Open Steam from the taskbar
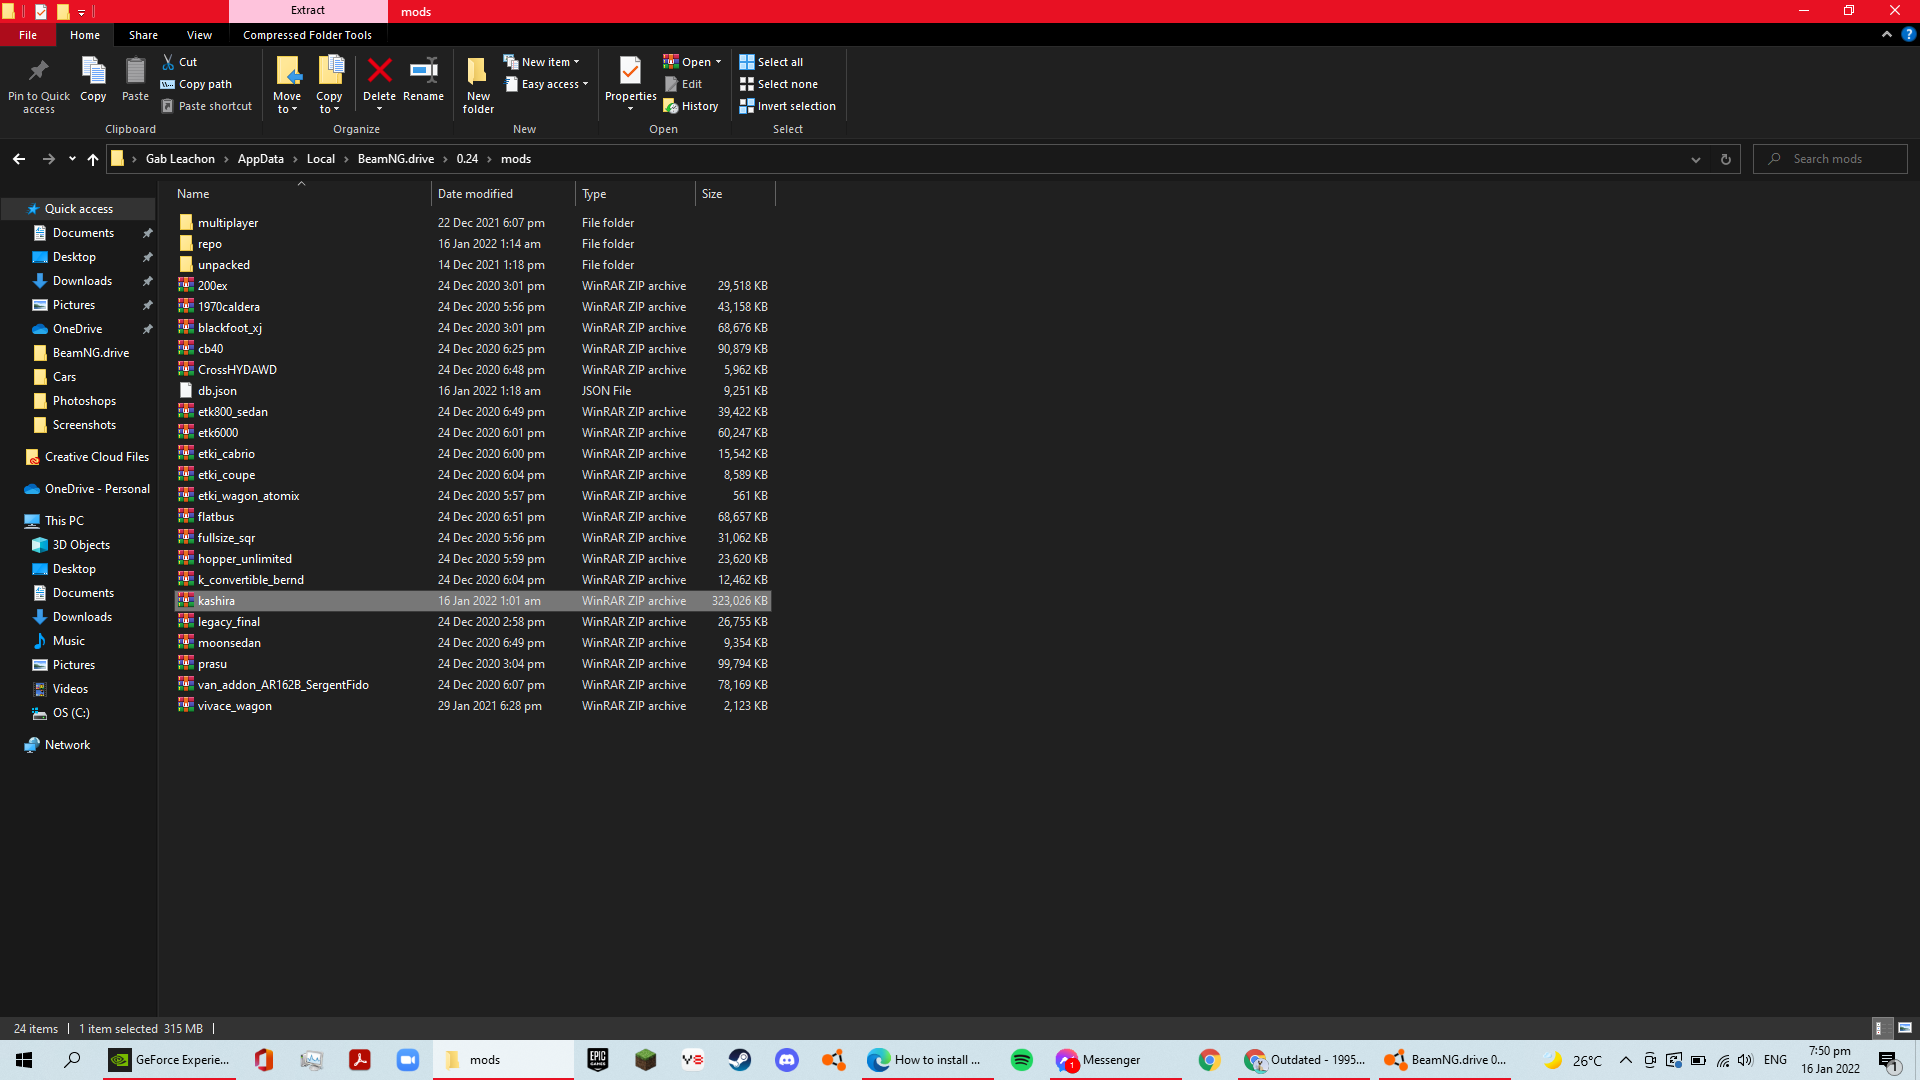The height and width of the screenshot is (1080, 1920). point(740,1060)
